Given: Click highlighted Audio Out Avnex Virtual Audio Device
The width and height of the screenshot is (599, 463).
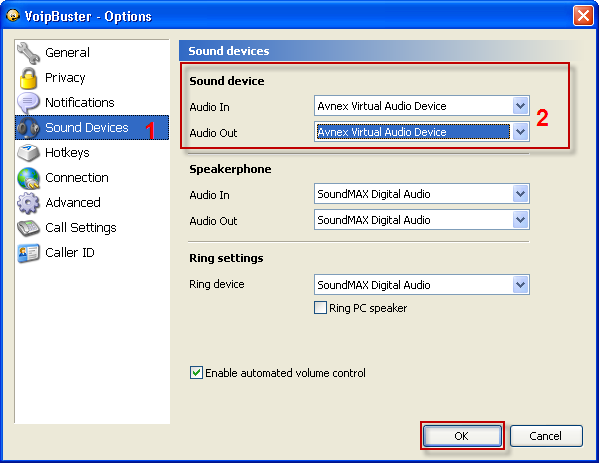Looking at the screenshot, I should coord(413,132).
